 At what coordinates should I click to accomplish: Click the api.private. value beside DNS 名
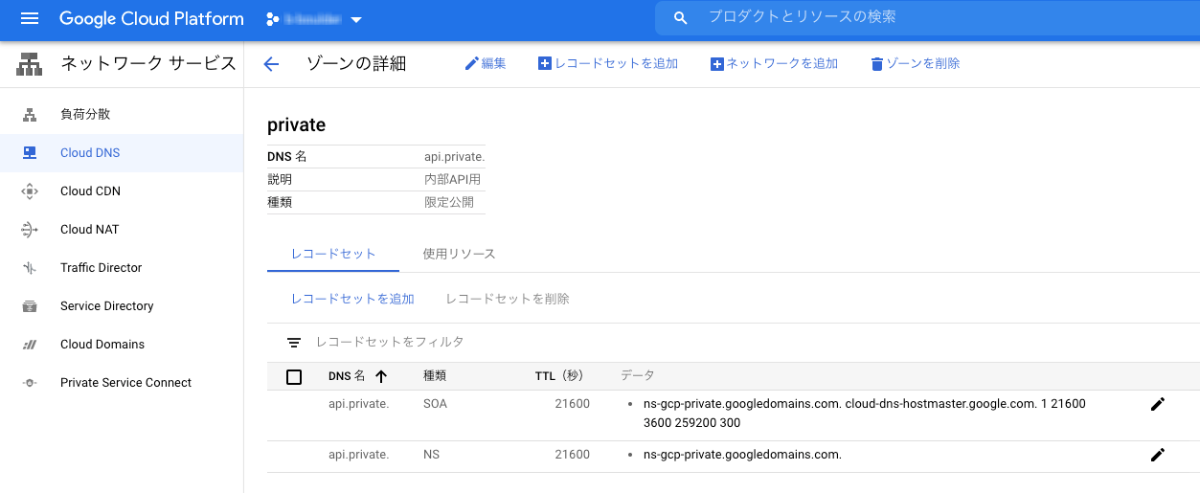pos(454,157)
